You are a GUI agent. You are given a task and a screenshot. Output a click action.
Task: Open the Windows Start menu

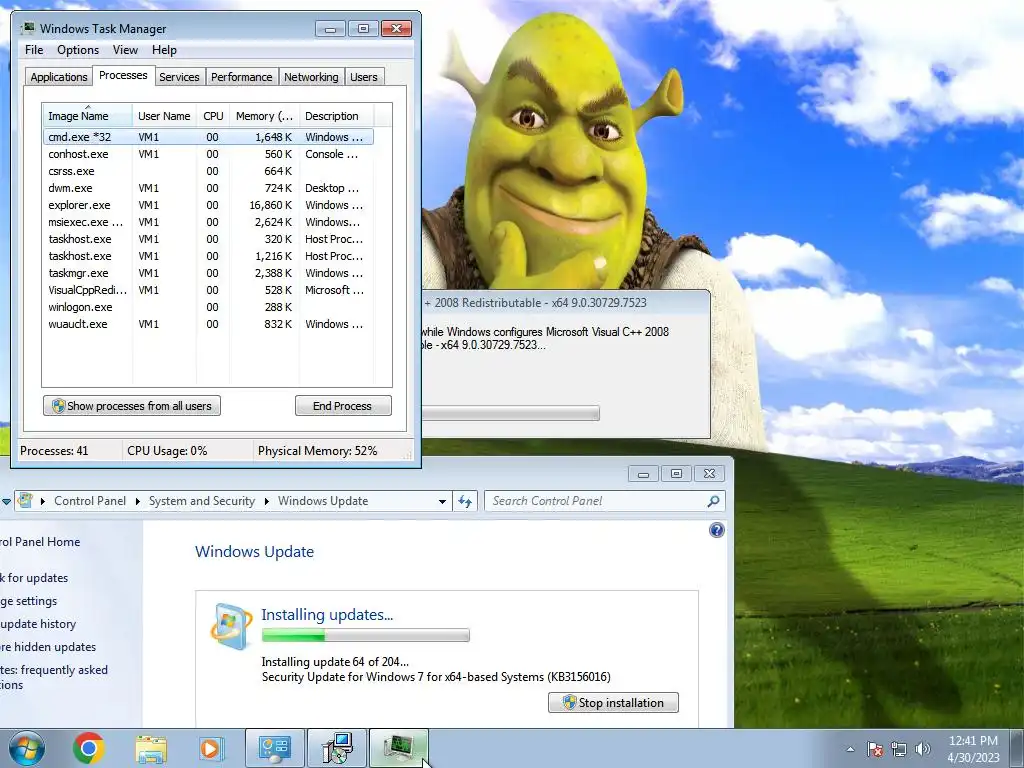pos(27,748)
